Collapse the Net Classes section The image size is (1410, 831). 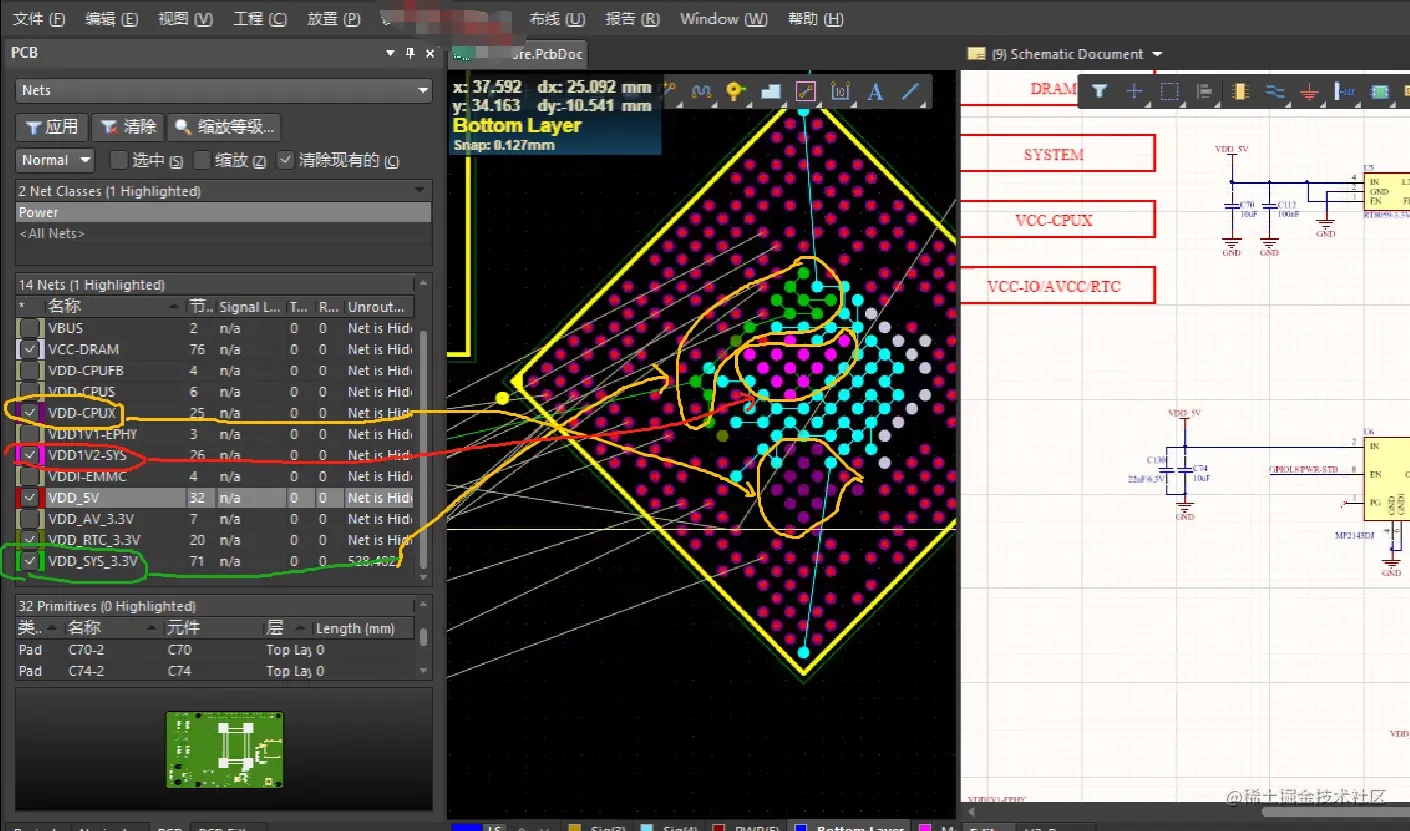[421, 191]
